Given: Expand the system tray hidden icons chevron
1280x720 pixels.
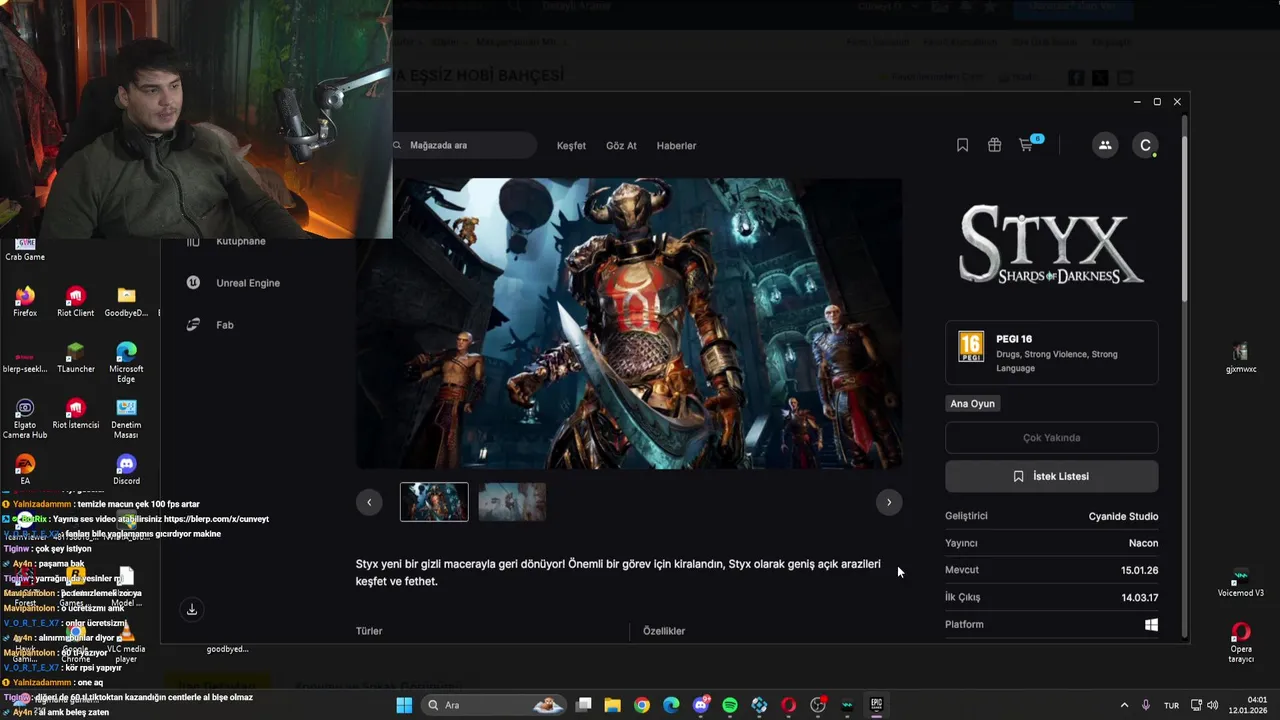Looking at the screenshot, I should (x=1124, y=705).
